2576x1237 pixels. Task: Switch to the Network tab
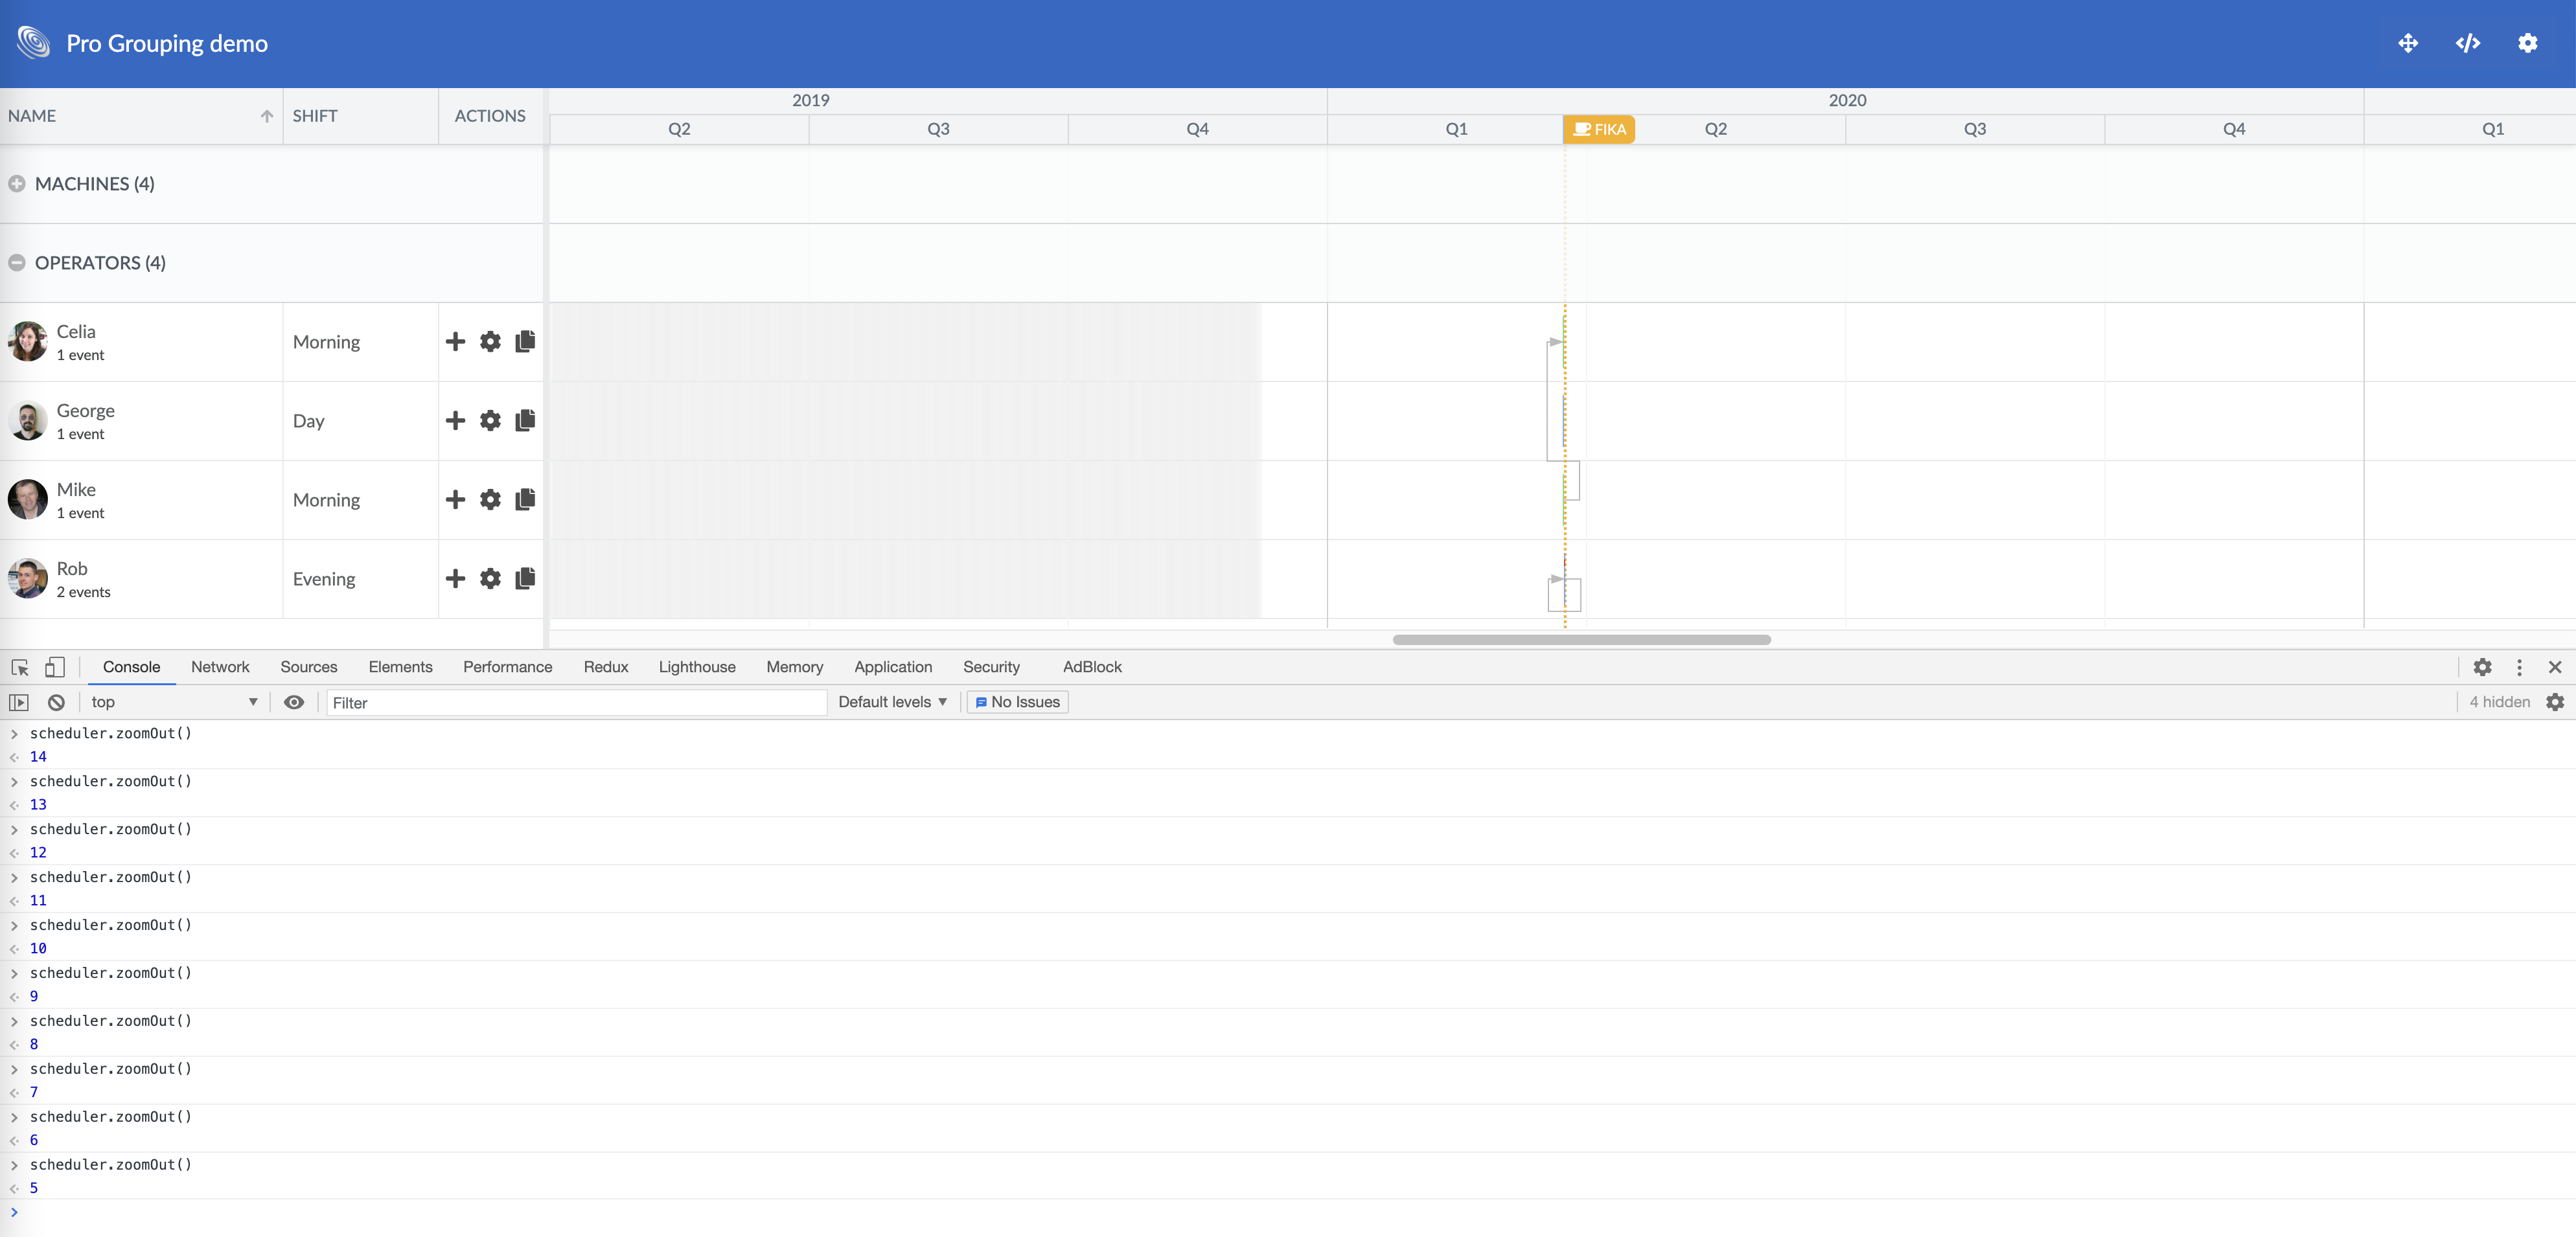(x=220, y=667)
